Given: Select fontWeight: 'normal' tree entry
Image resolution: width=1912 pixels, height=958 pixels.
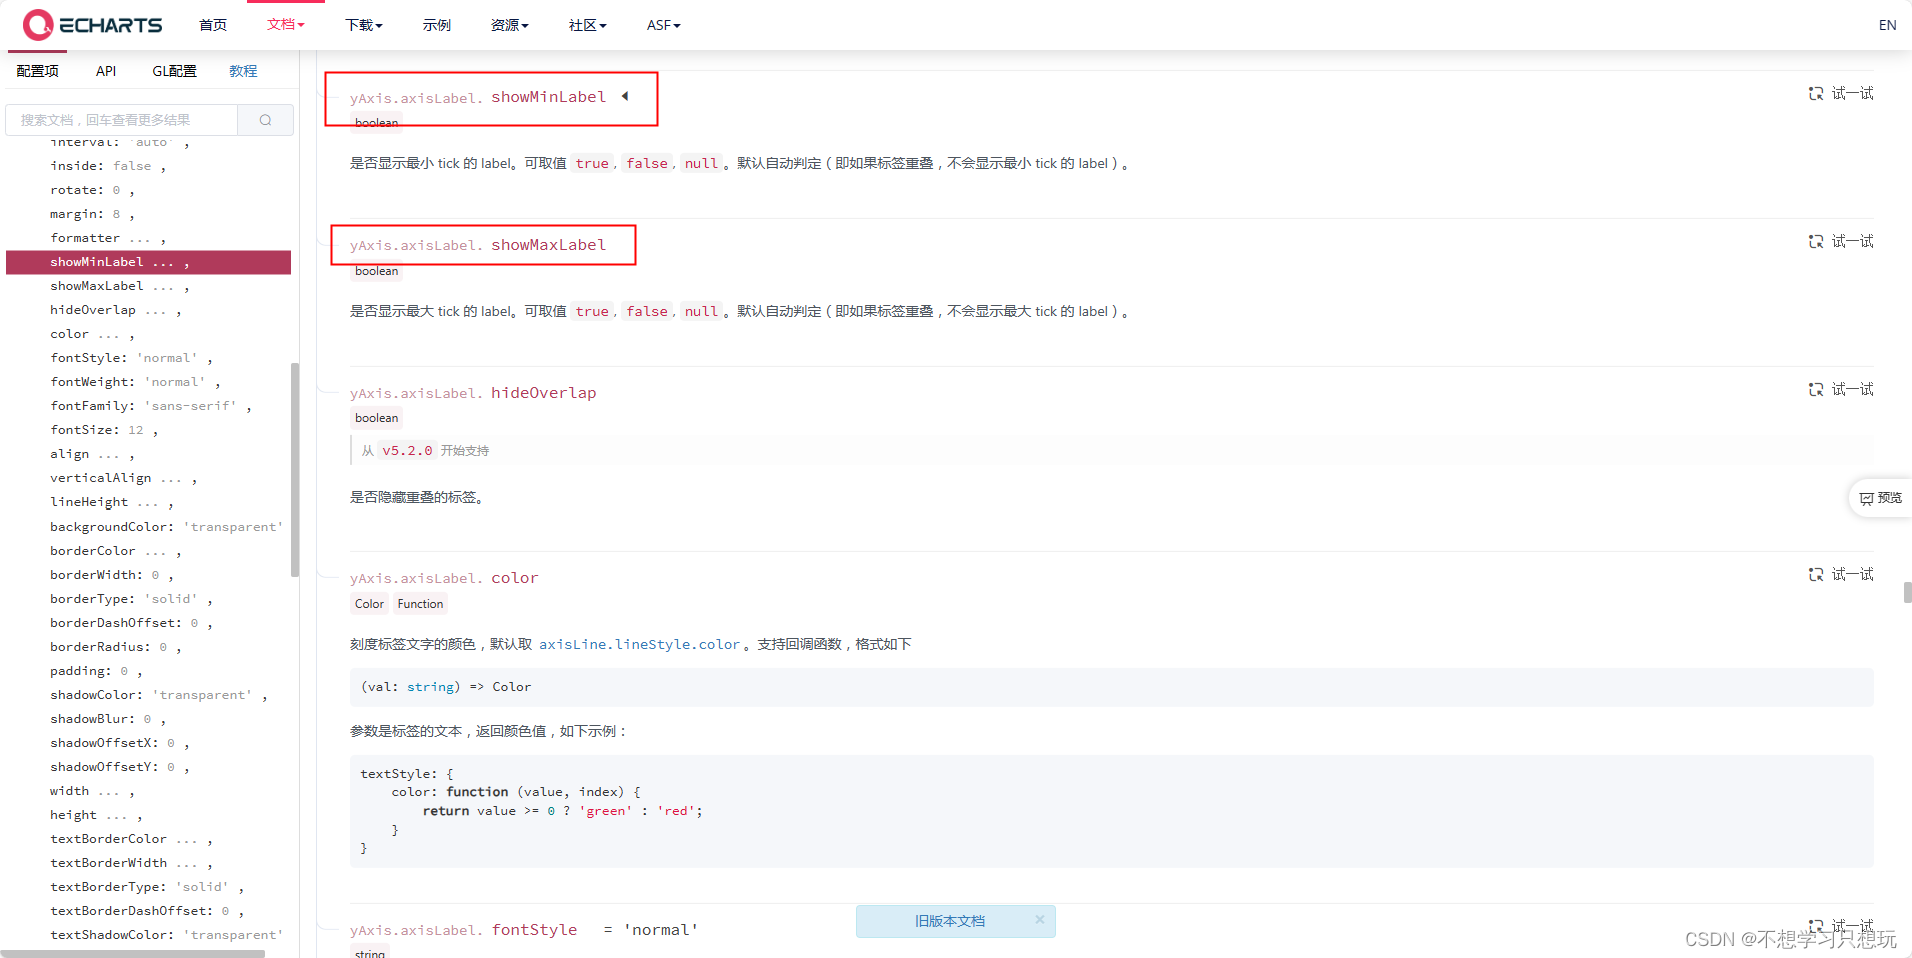Looking at the screenshot, I should point(135,382).
